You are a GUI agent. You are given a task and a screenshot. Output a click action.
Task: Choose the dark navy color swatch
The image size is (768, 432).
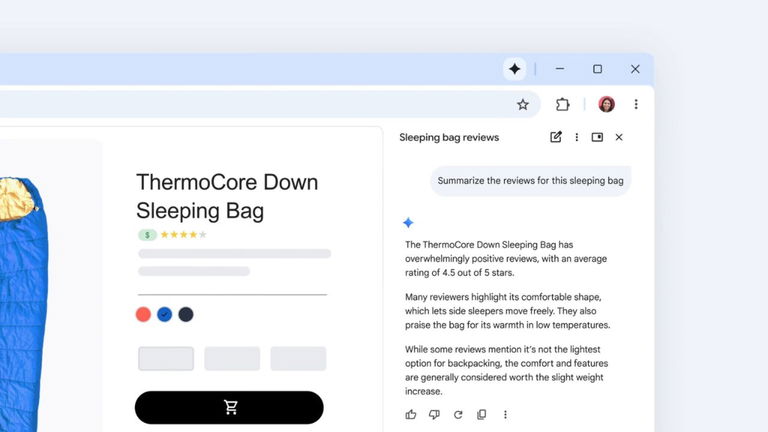(185, 314)
